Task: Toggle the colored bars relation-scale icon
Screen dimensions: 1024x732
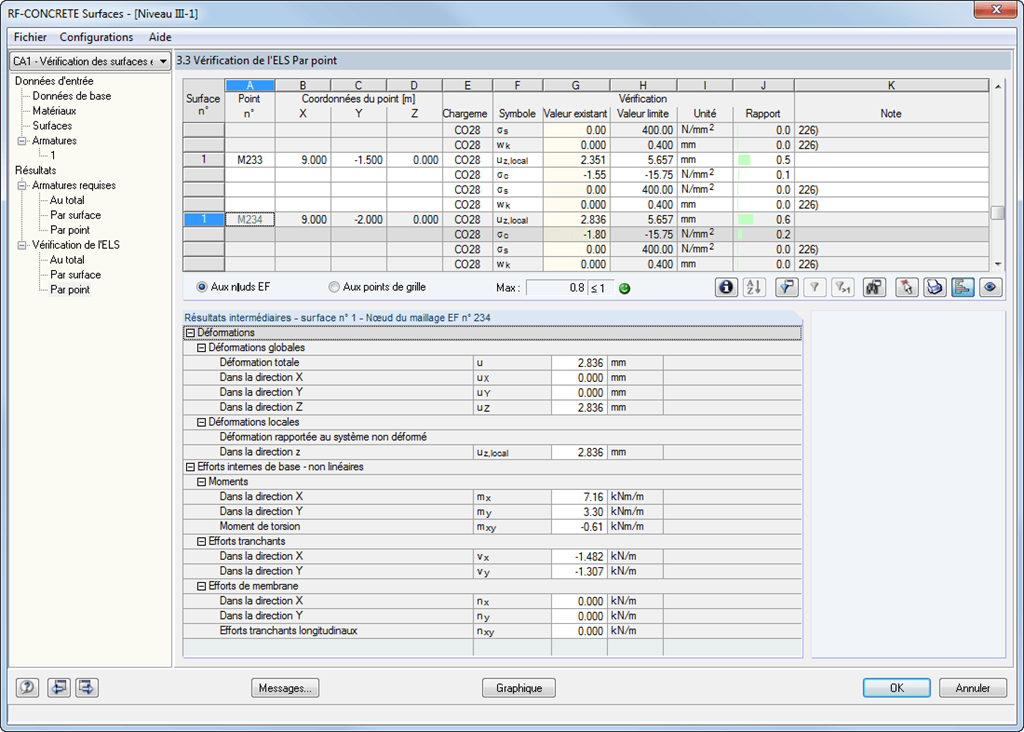Action: (962, 287)
